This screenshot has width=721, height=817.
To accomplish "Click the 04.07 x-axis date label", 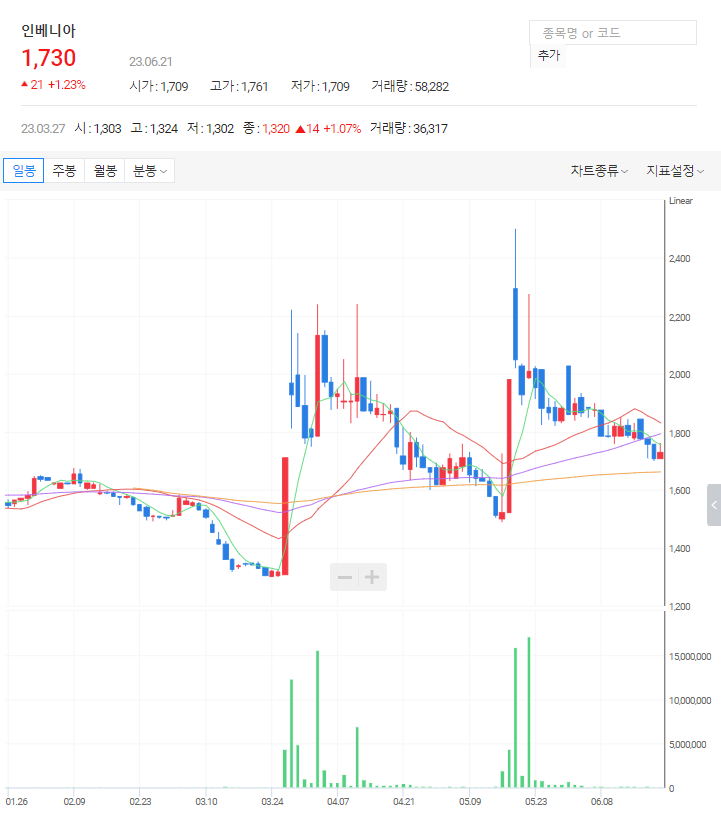I will [338, 801].
